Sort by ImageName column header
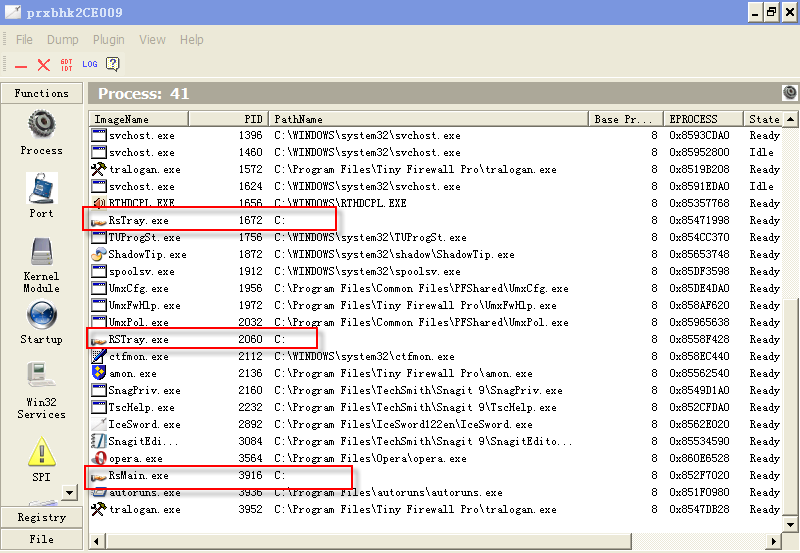Image resolution: width=800 pixels, height=553 pixels. [138, 119]
